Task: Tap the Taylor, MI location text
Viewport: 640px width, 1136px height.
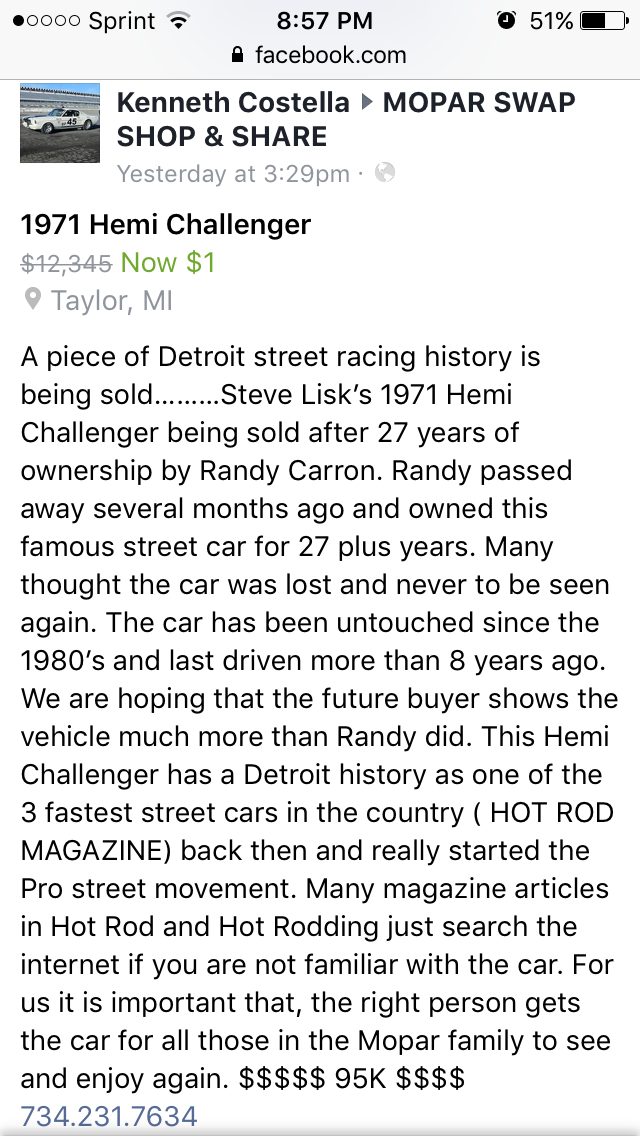Action: (112, 300)
